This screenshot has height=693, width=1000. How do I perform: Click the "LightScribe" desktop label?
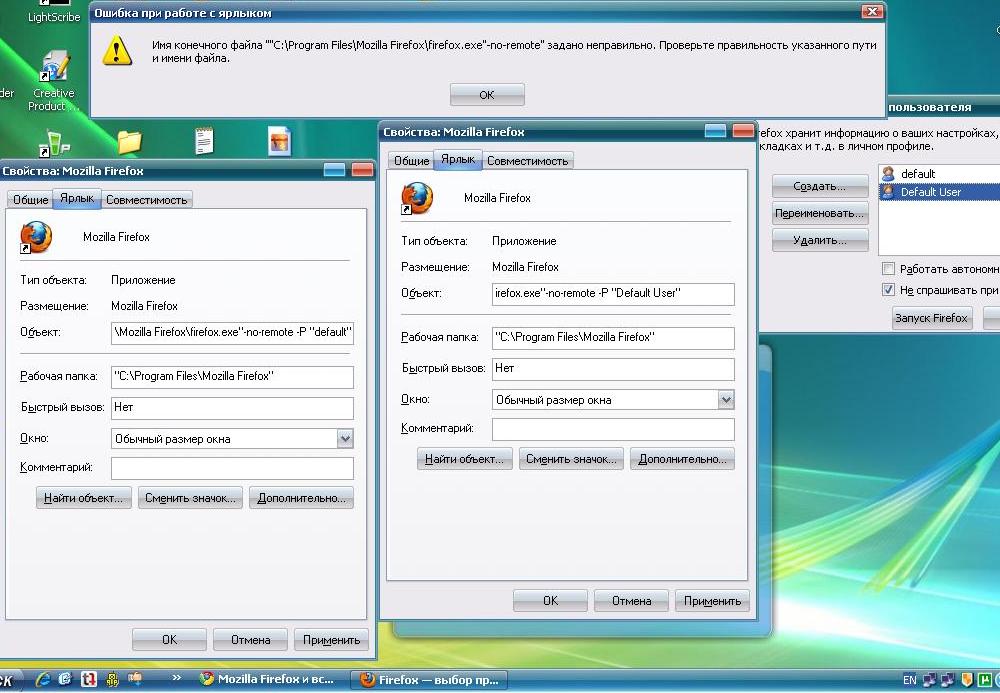pyautogui.click(x=54, y=17)
